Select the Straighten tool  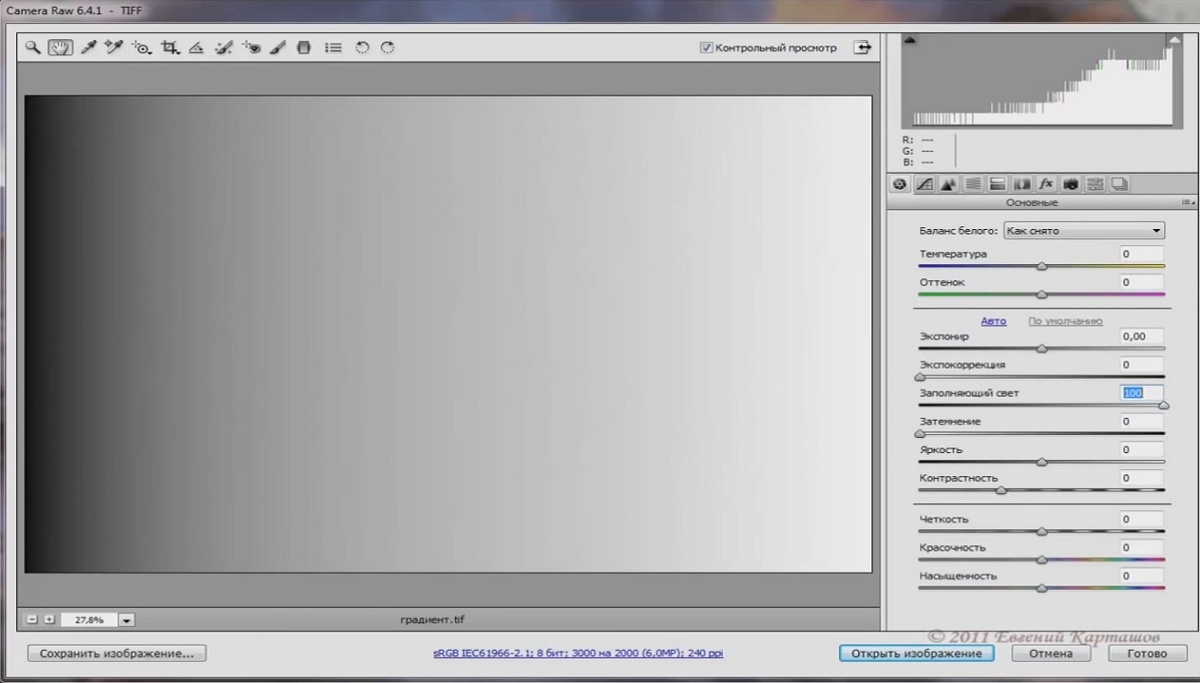(x=196, y=48)
